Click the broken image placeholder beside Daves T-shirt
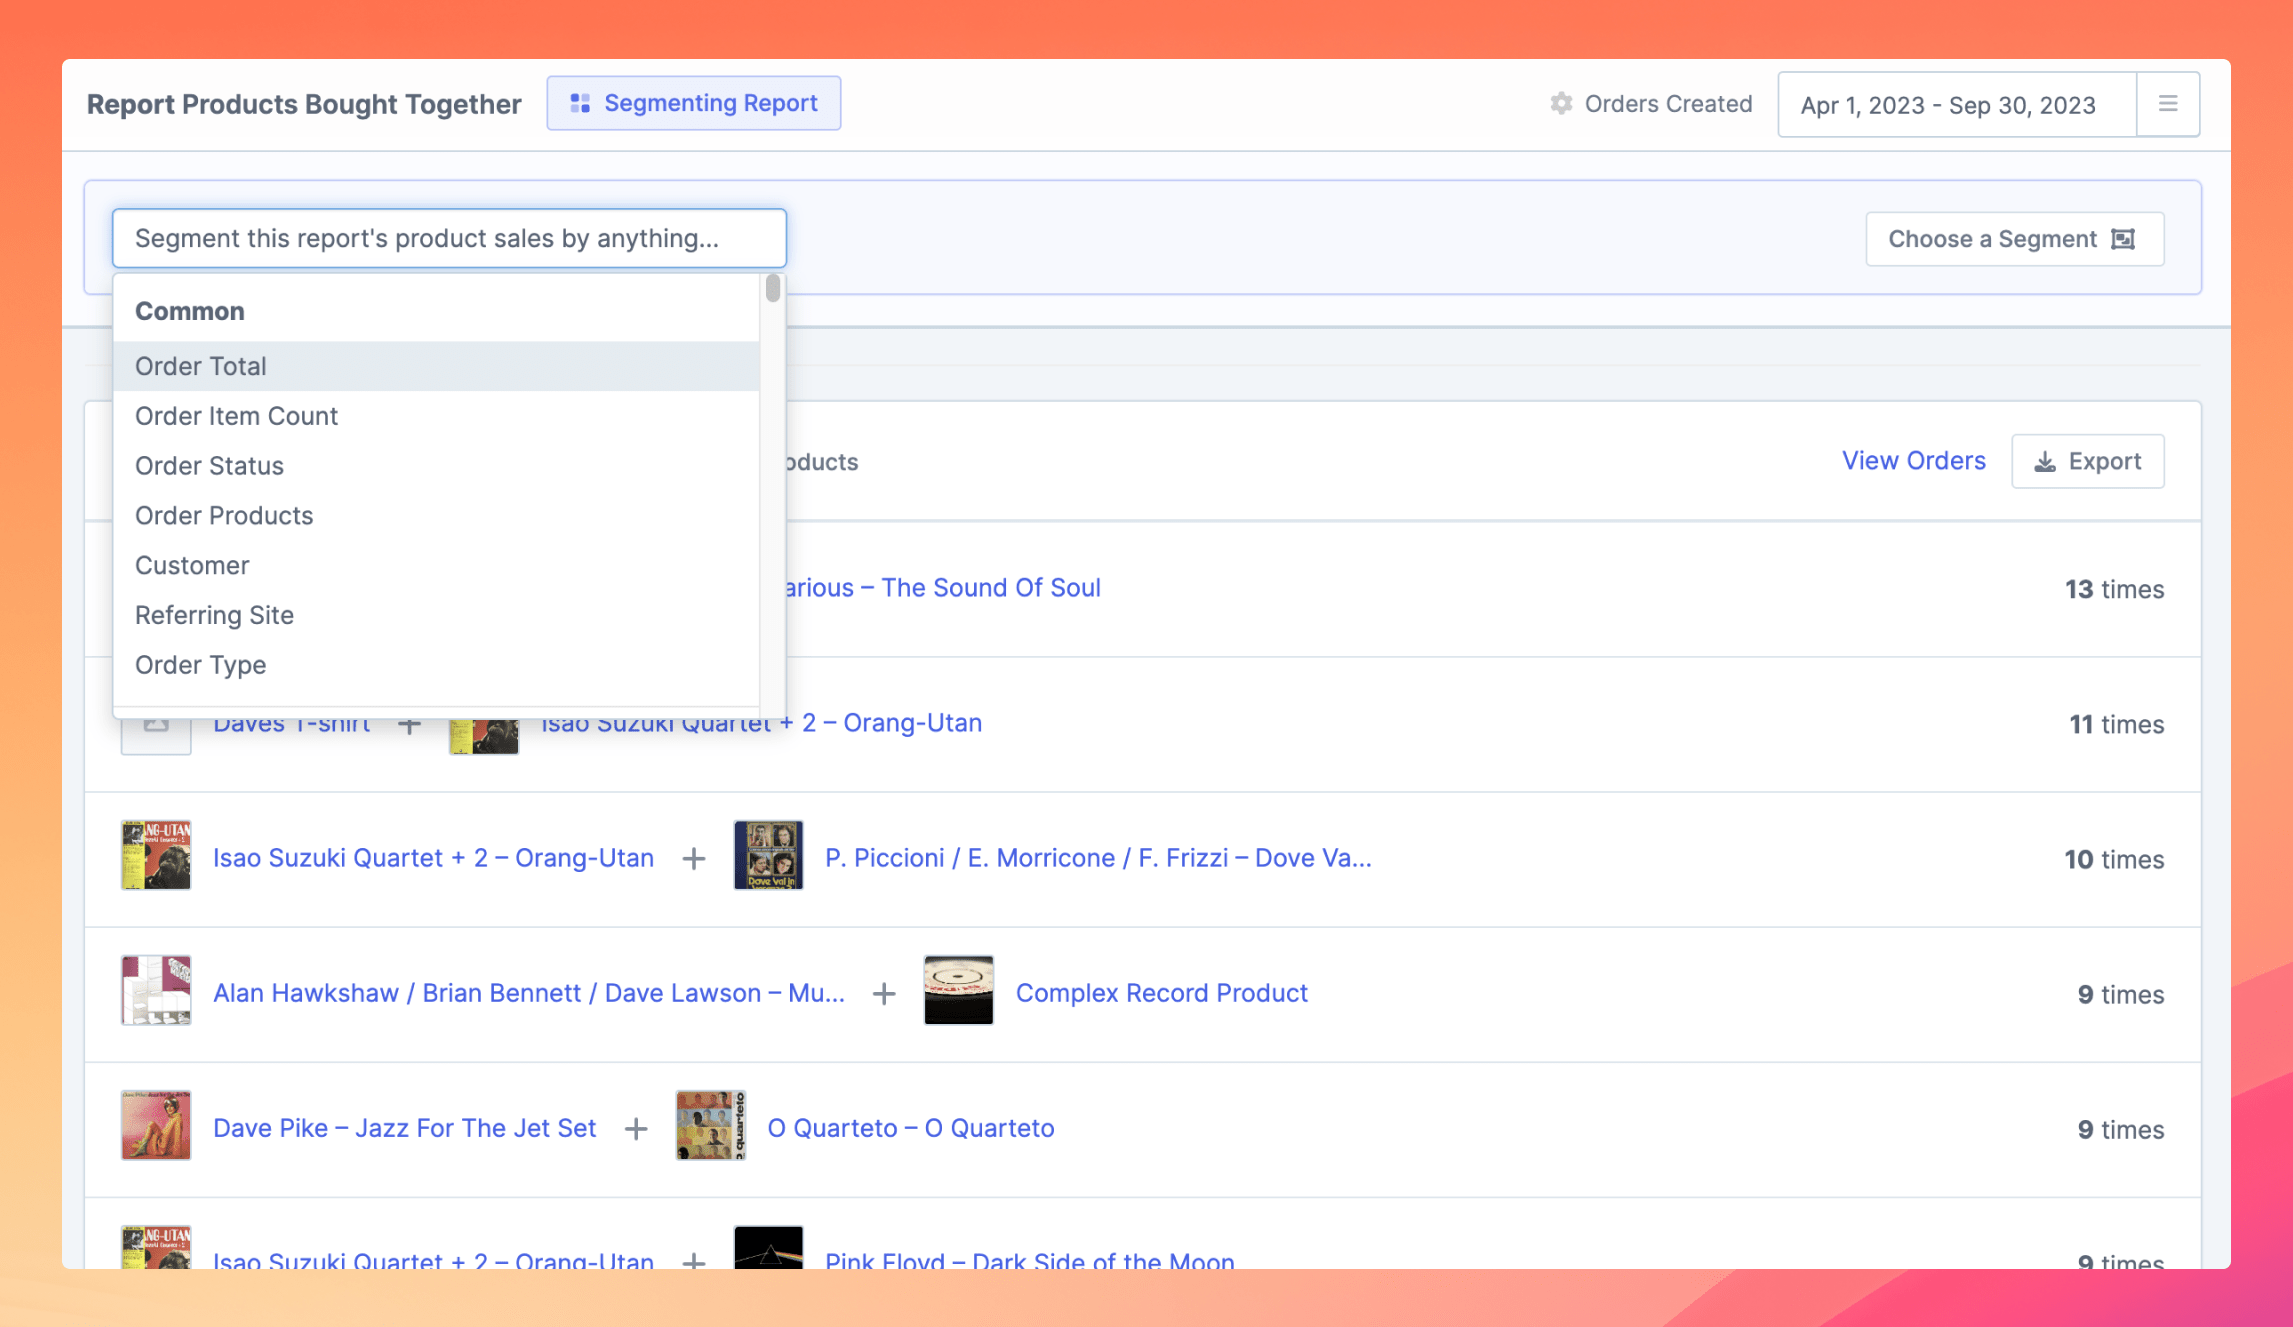The height and width of the screenshot is (1327, 2293). 156,722
